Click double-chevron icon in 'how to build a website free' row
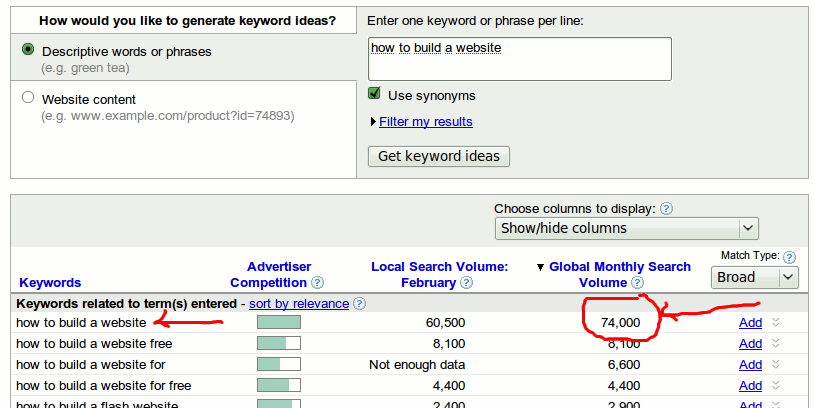814x408 pixels. tap(775, 343)
